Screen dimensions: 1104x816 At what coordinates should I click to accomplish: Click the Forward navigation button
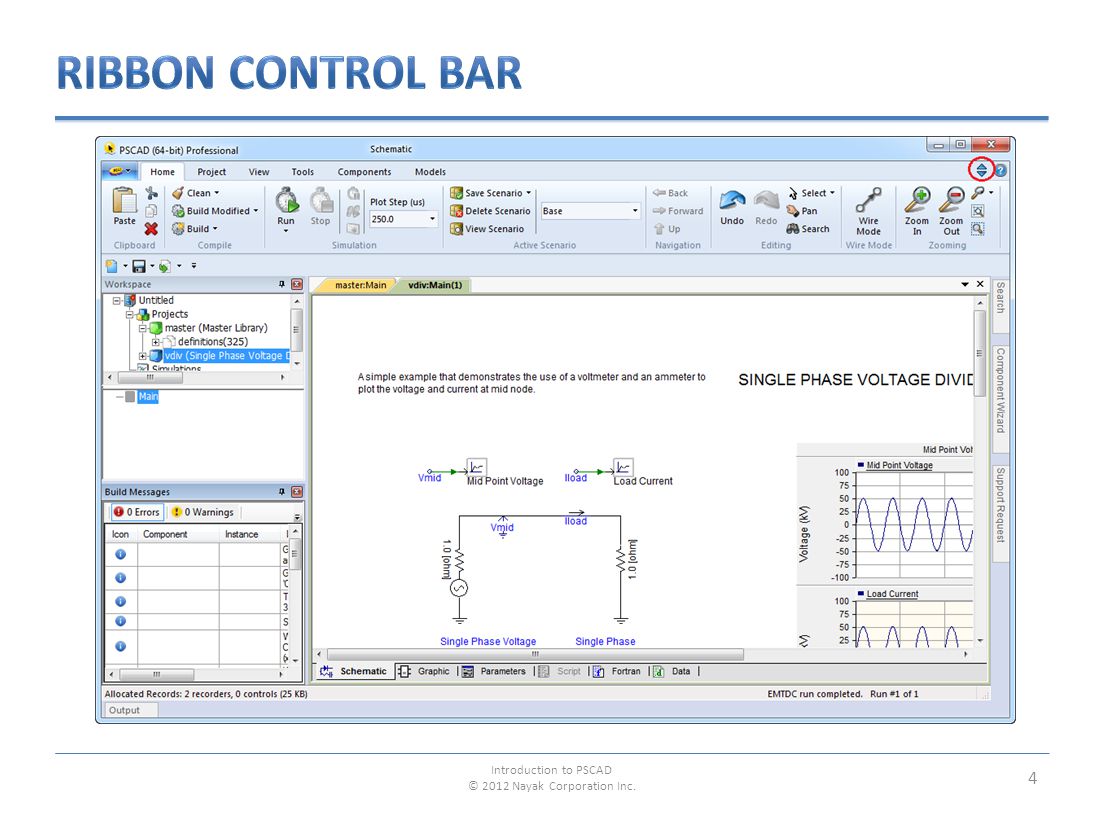(x=678, y=211)
